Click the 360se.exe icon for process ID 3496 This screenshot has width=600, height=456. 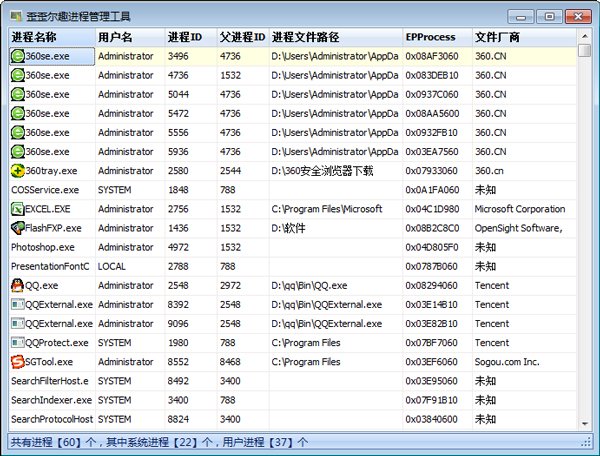point(18,56)
